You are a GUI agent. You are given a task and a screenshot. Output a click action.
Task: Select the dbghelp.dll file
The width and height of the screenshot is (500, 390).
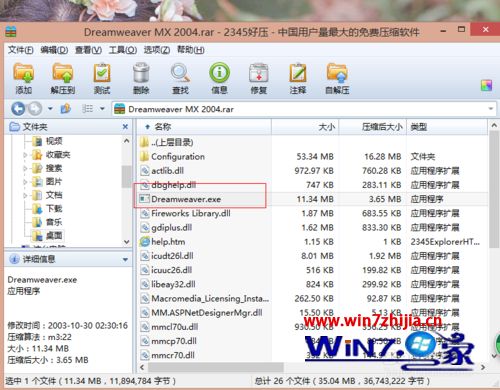click(174, 185)
